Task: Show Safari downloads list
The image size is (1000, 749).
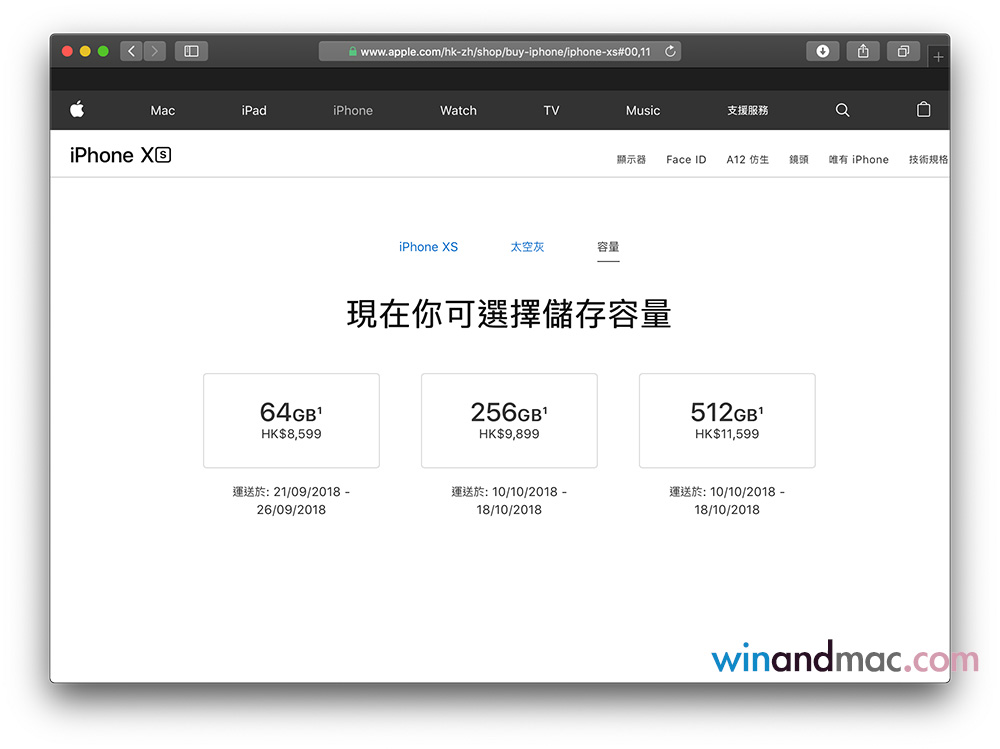Action: click(x=822, y=51)
